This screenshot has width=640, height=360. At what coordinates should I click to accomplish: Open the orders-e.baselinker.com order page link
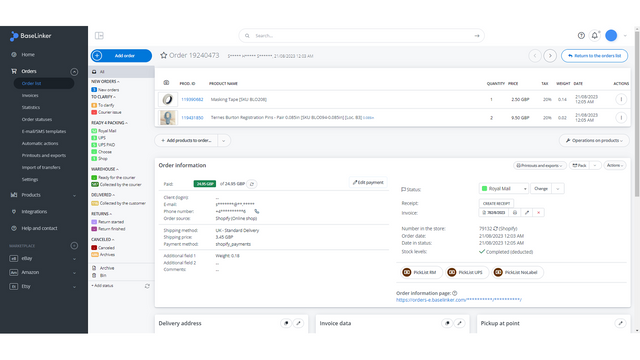click(x=459, y=300)
